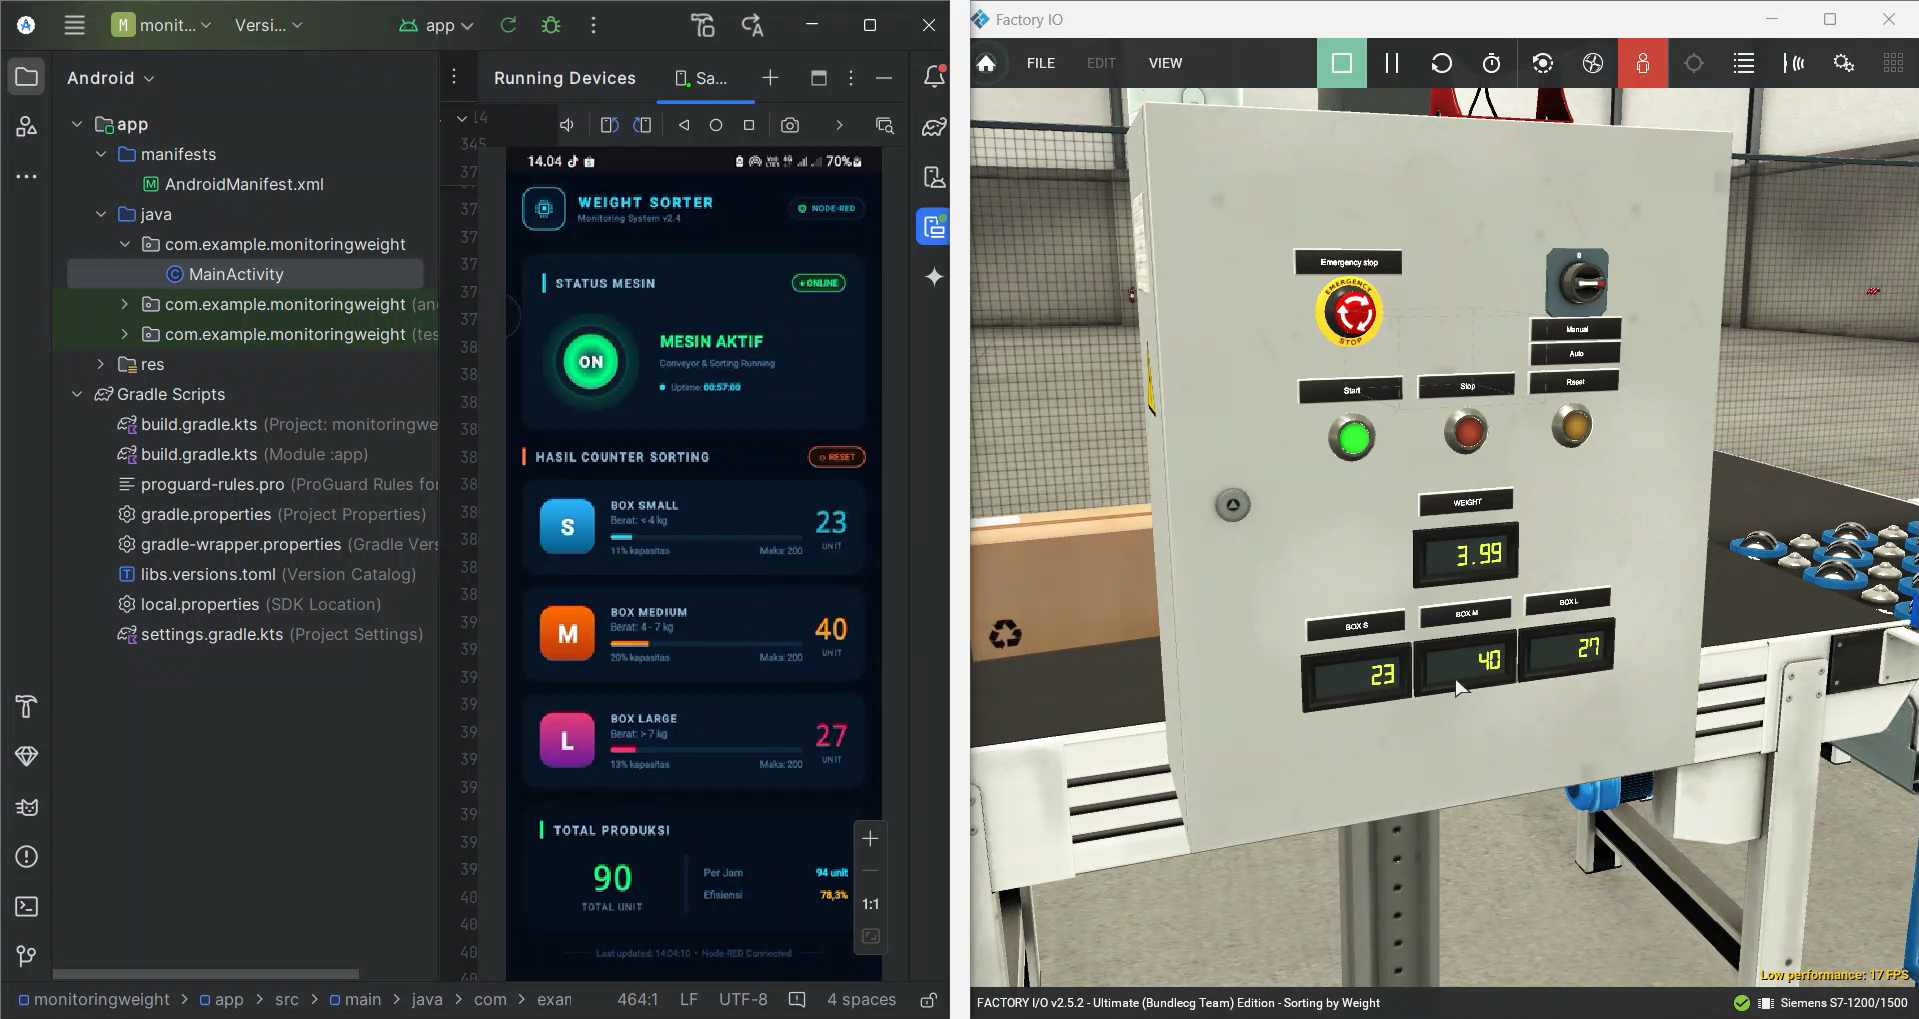This screenshot has width=1919, height=1019.
Task: Open the Problems tool window
Action: coord(27,857)
